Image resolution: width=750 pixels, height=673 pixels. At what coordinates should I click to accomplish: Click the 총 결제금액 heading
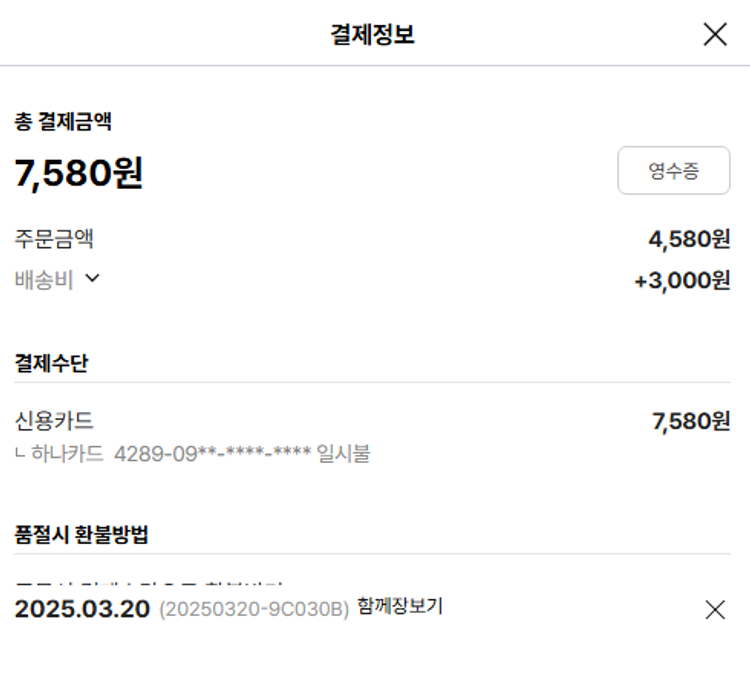[62, 122]
